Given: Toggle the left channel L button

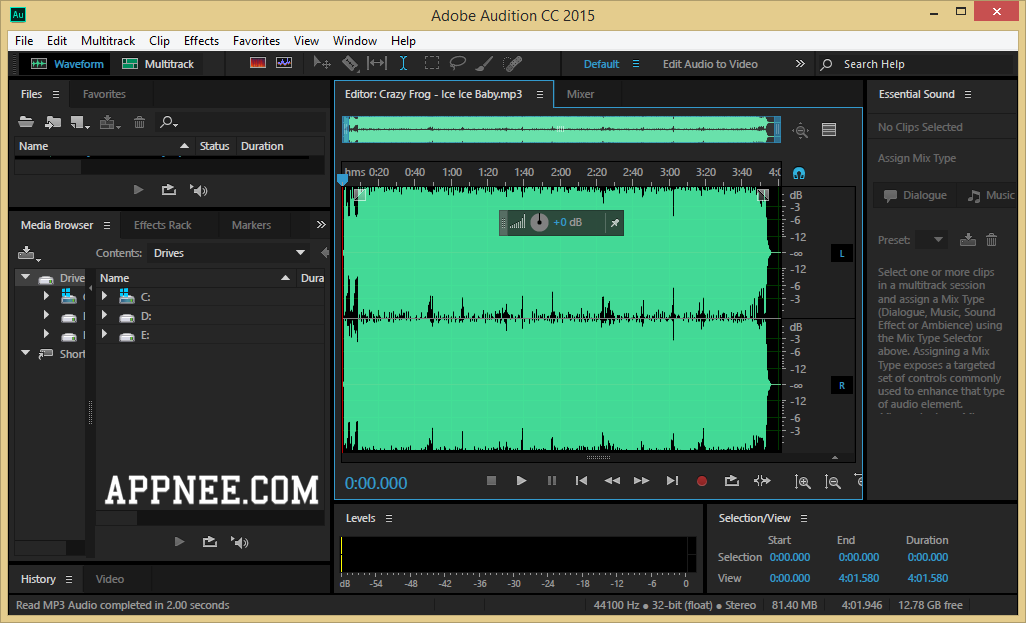Looking at the screenshot, I should pos(841,253).
